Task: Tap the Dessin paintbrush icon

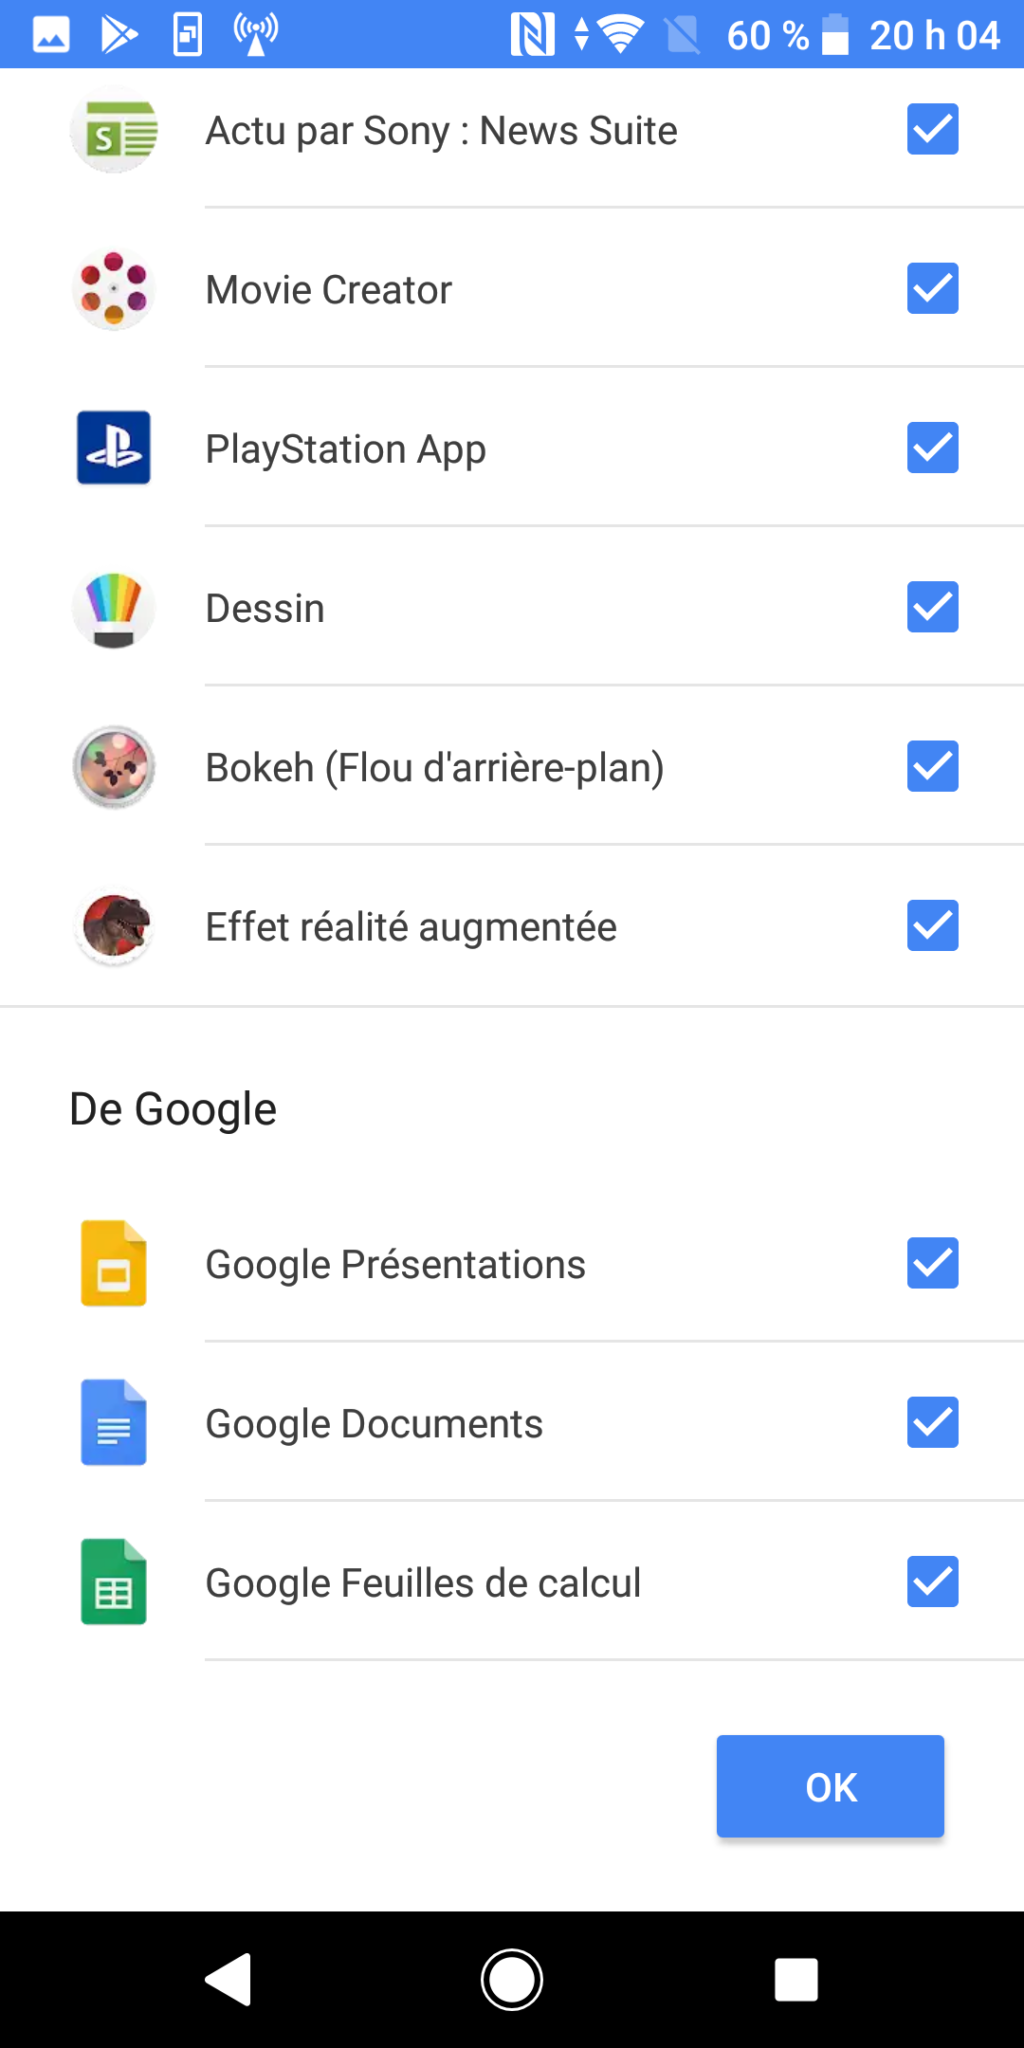Action: (x=114, y=608)
